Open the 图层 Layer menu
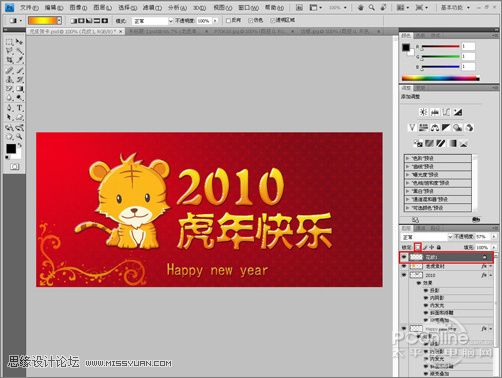 point(103,7)
